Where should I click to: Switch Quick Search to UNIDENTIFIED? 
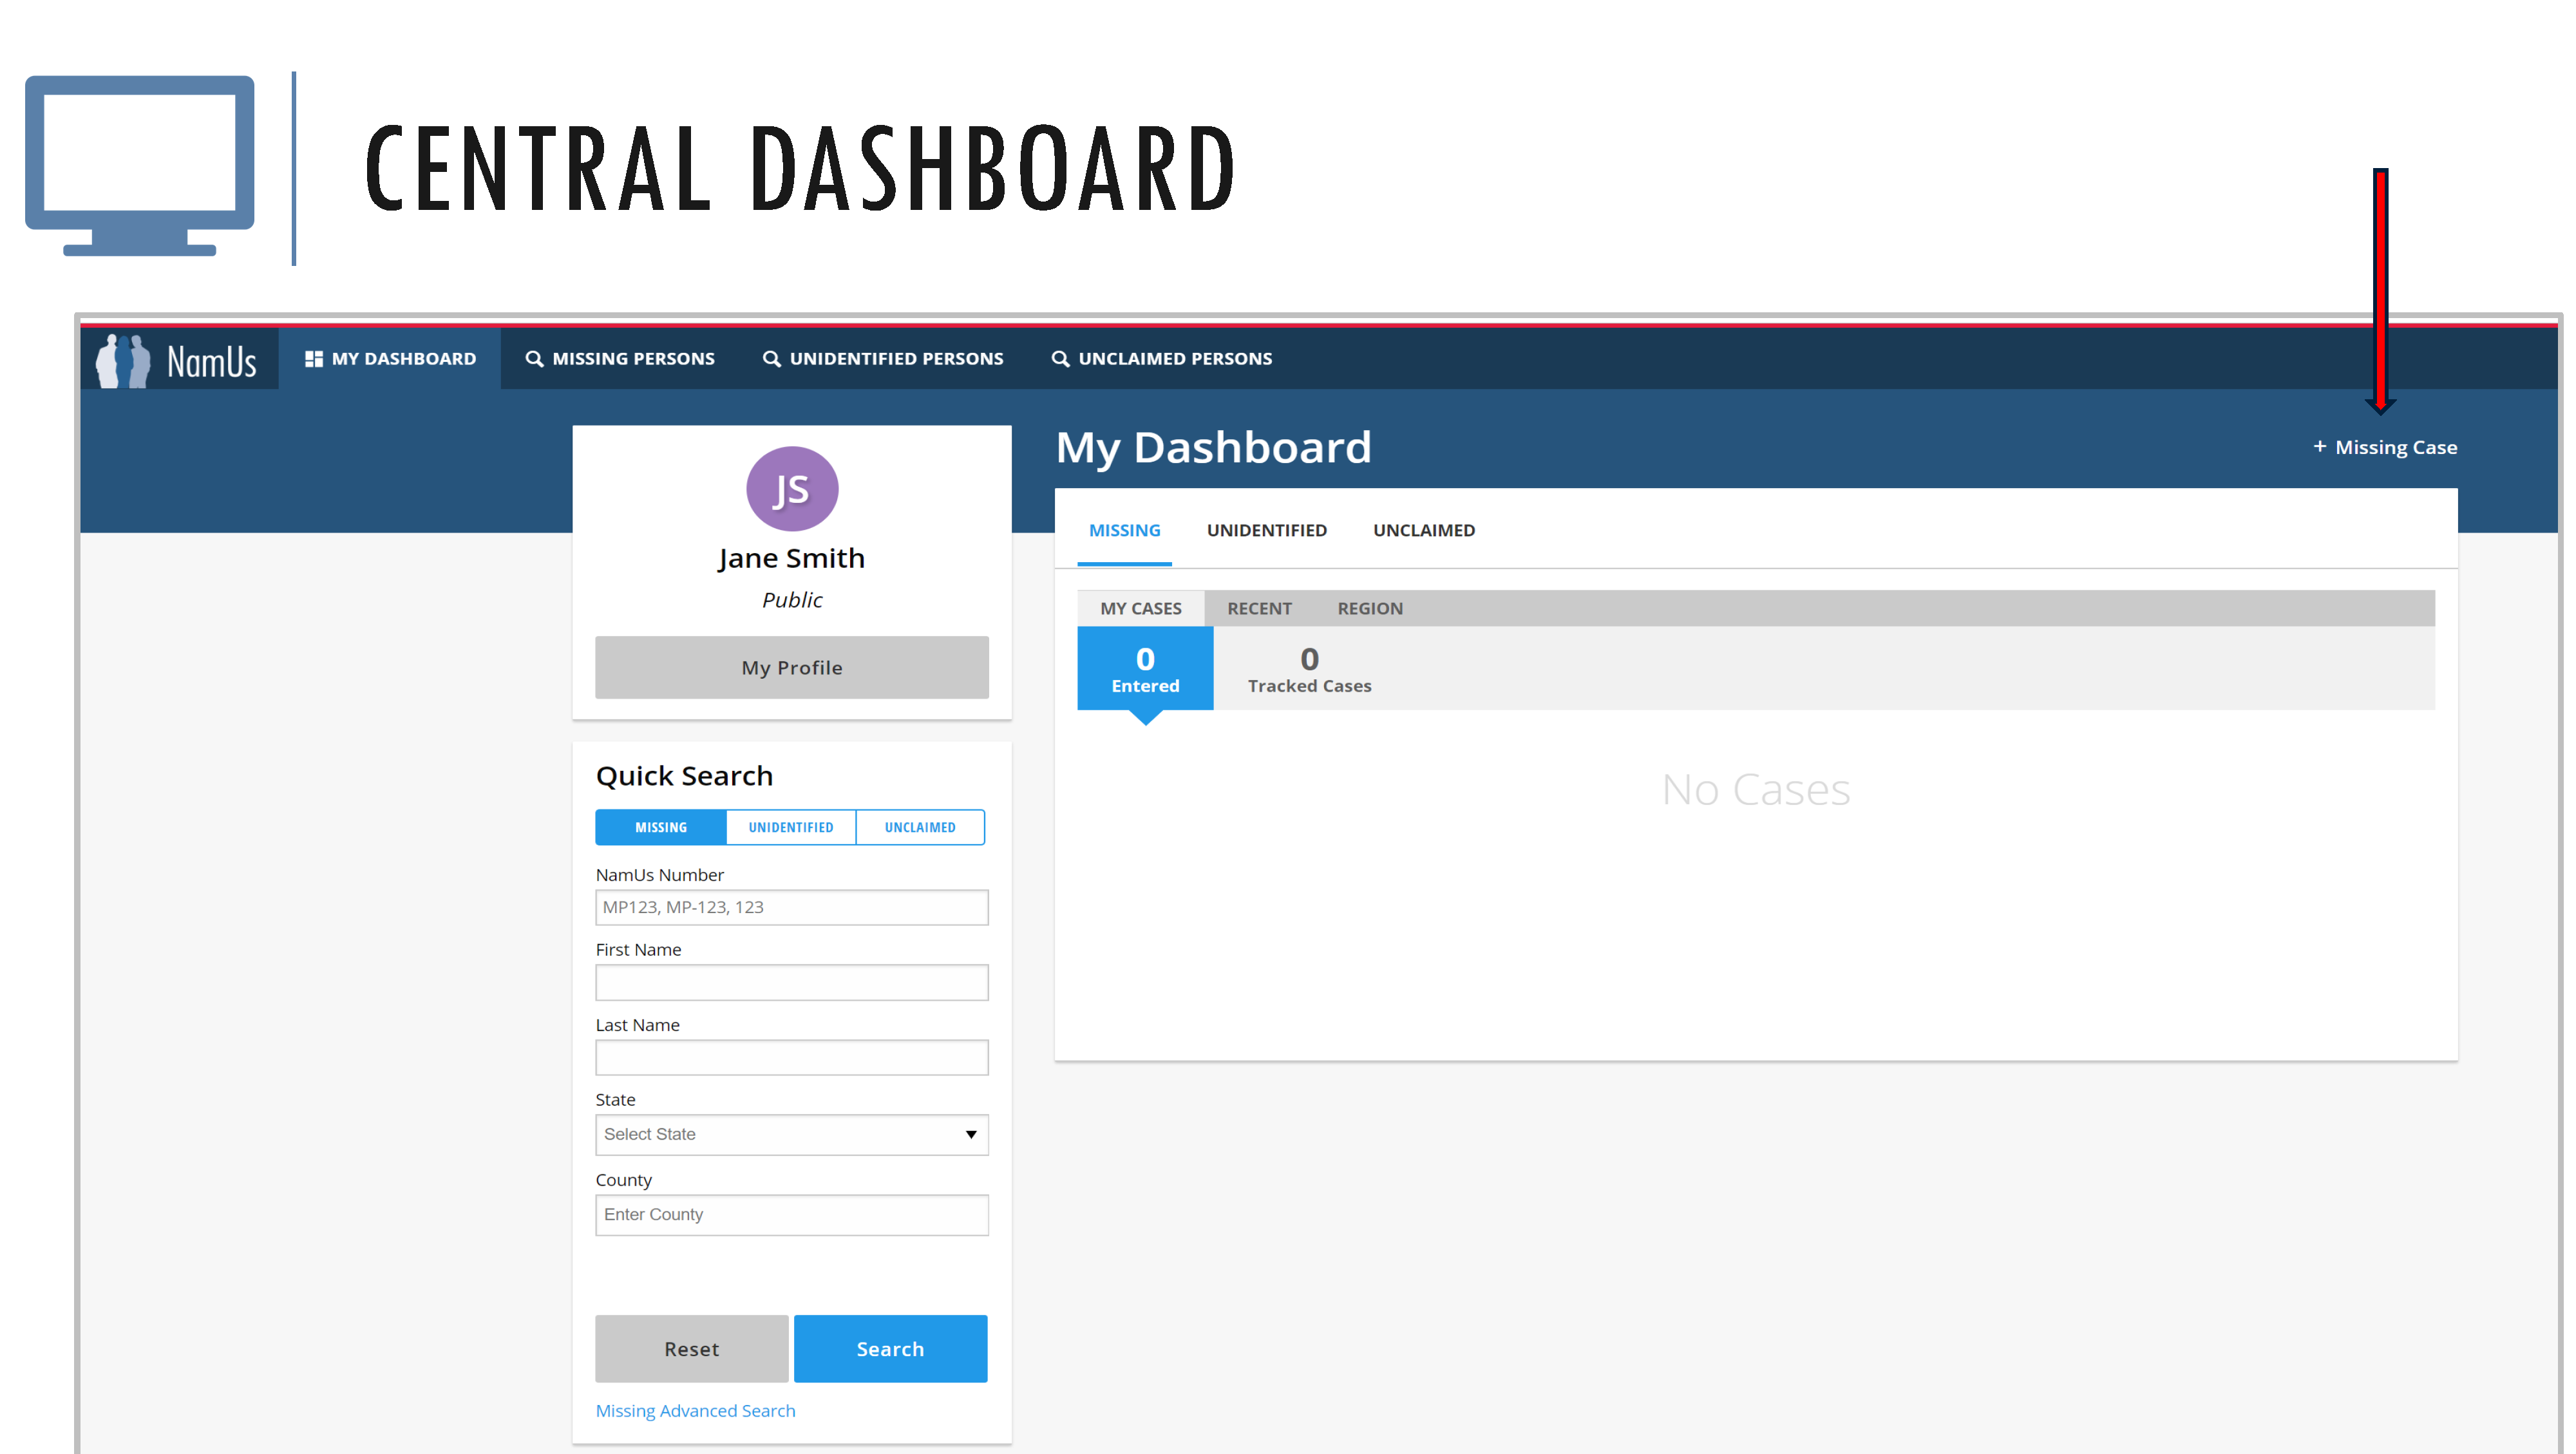click(x=790, y=827)
